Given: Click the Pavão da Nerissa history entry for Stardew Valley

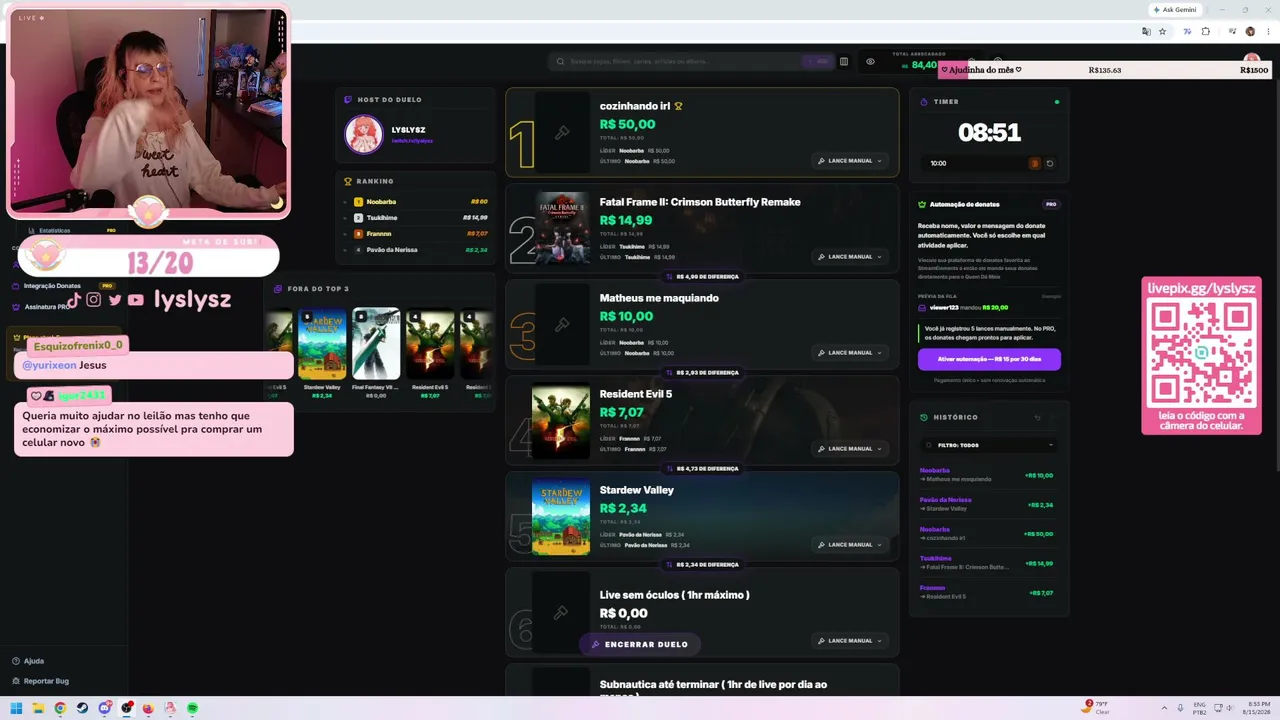Looking at the screenshot, I should pyautogui.click(x=988, y=504).
